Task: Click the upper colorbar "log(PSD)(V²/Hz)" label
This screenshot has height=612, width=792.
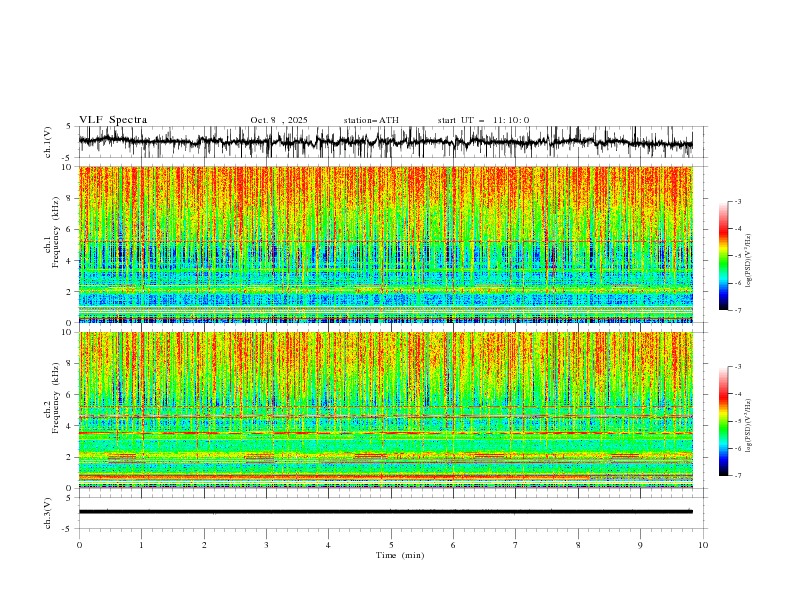Action: (x=749, y=261)
